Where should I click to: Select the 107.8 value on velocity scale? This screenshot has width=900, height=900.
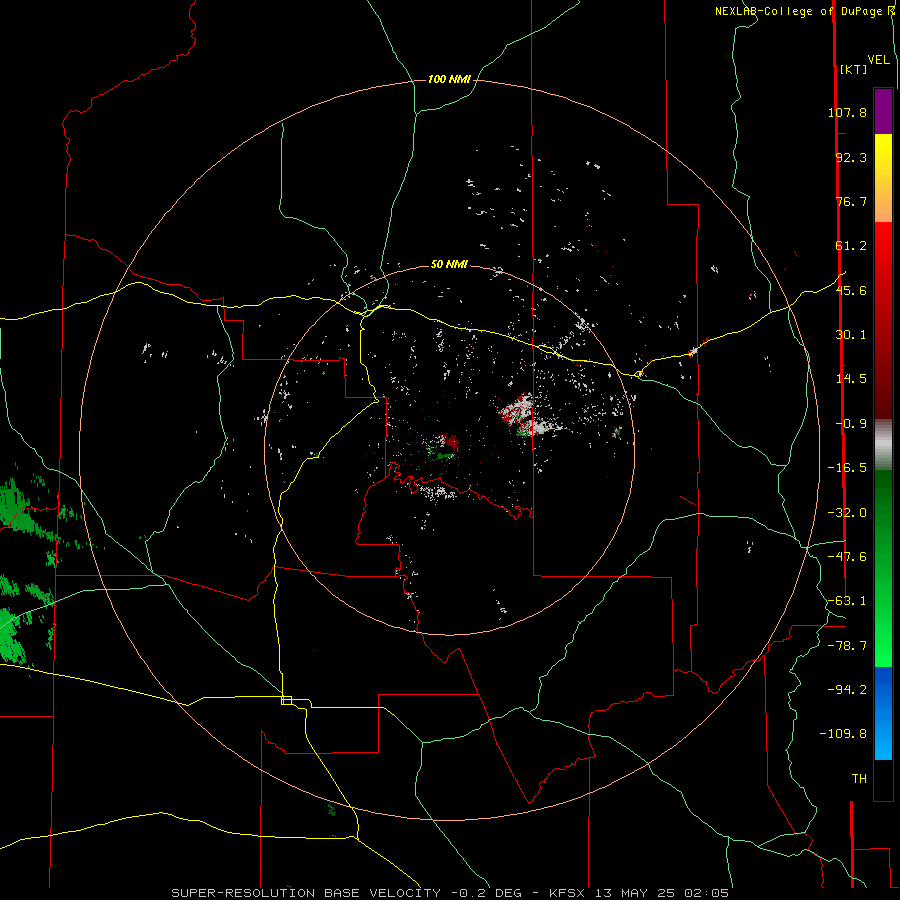coord(847,112)
